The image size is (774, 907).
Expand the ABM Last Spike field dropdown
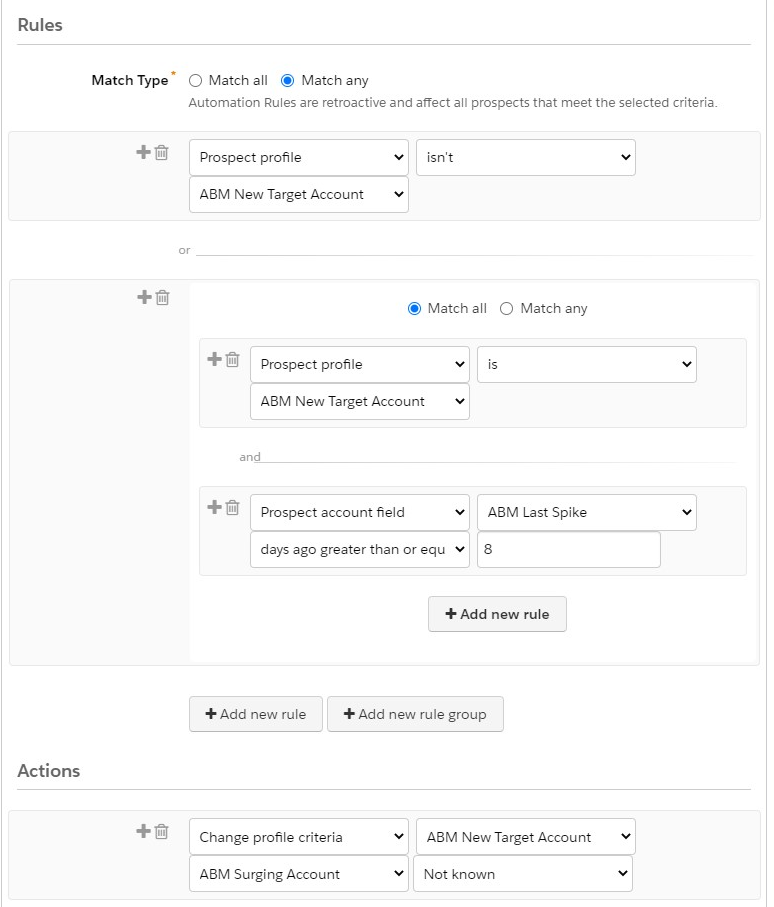586,513
